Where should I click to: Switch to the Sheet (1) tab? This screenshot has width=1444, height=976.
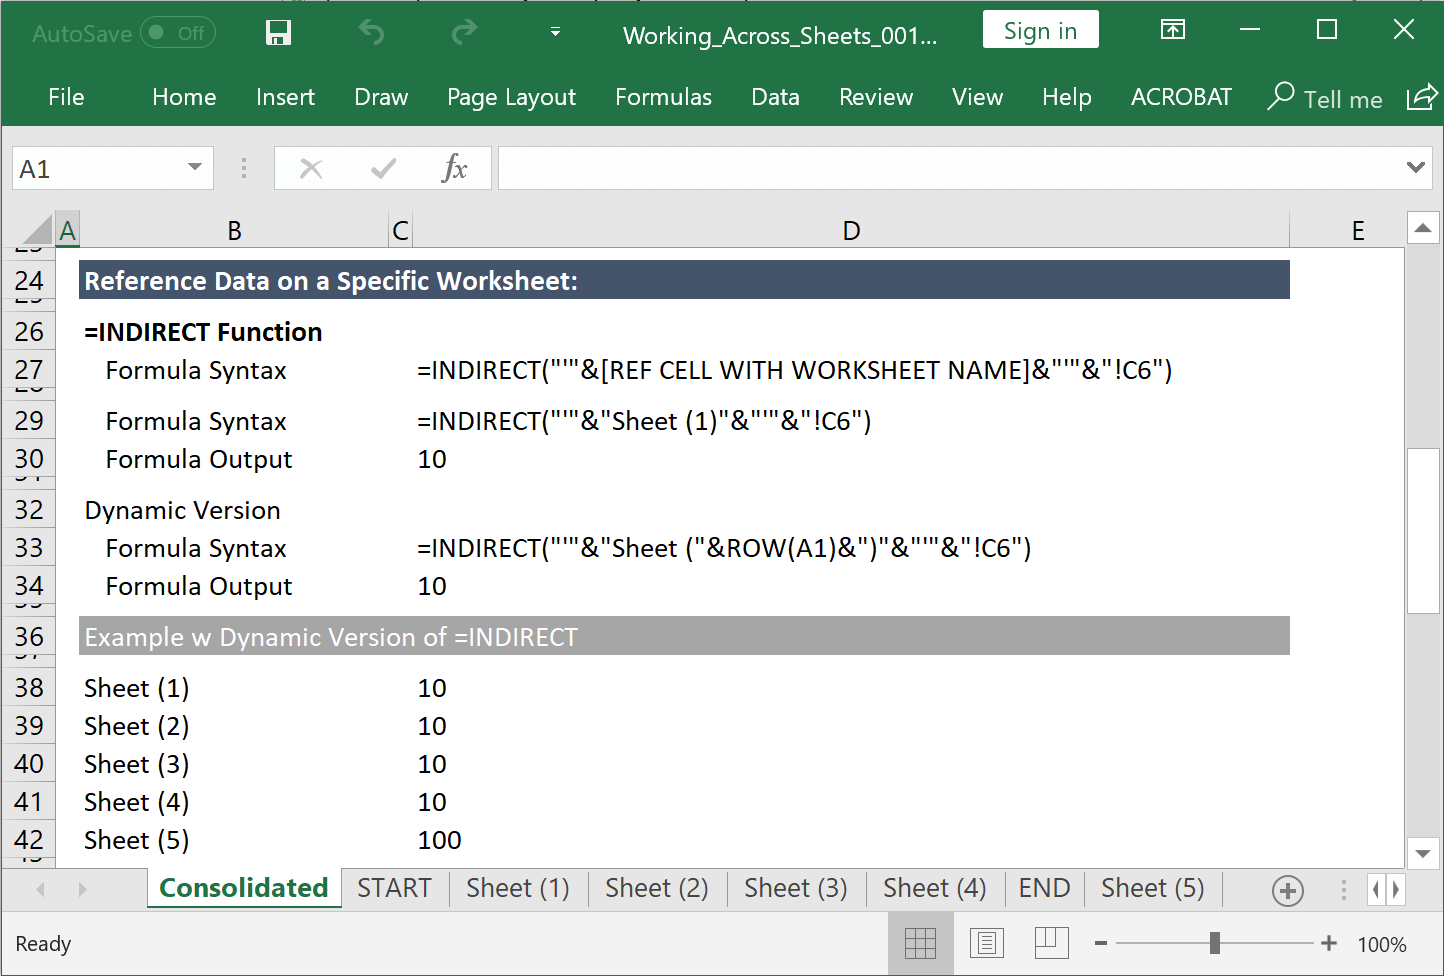pos(517,888)
